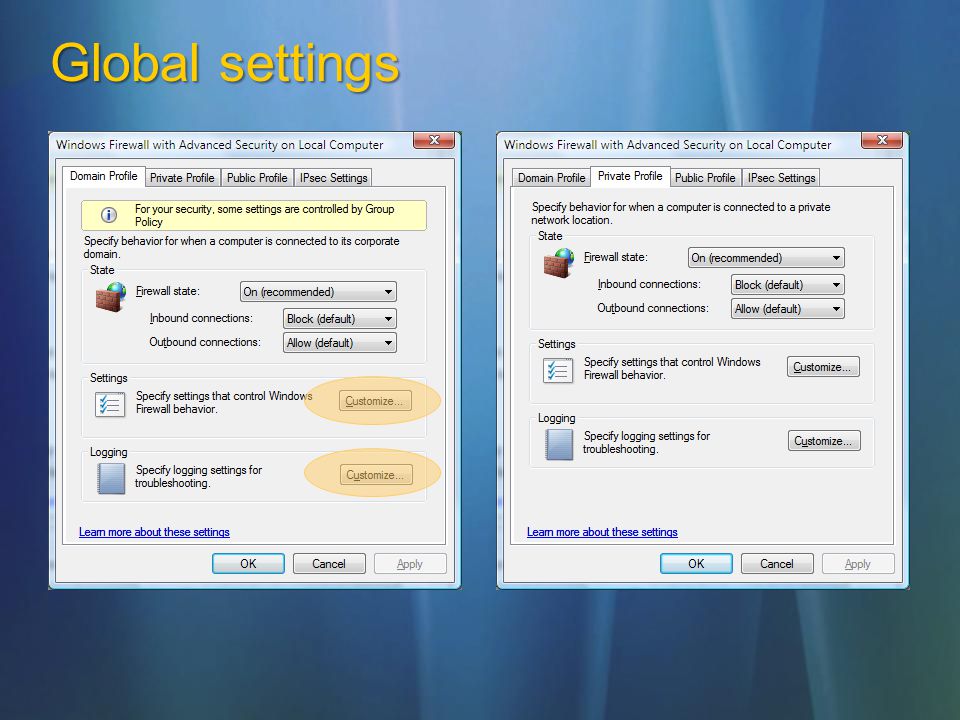Click 'Logging' group label in right dialog

[x=557, y=418]
